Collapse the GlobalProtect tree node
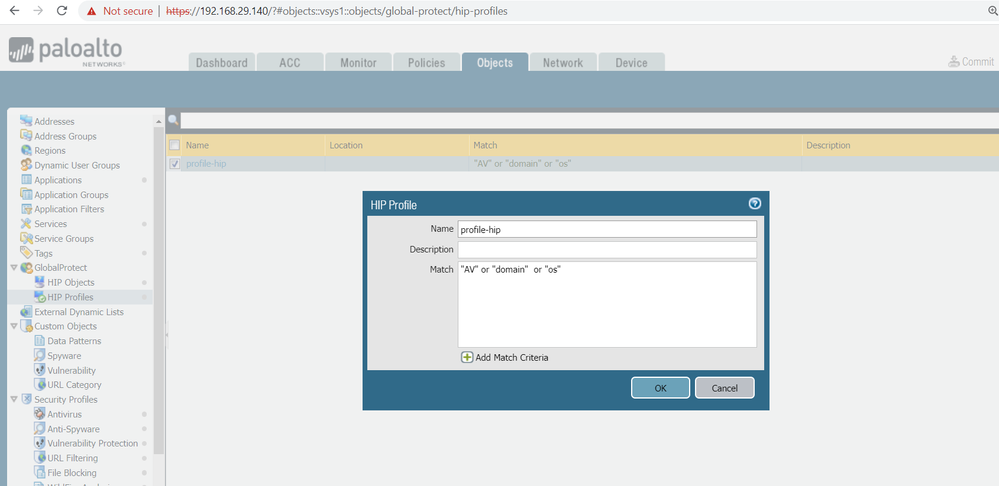The height and width of the screenshot is (486, 999). (14, 268)
